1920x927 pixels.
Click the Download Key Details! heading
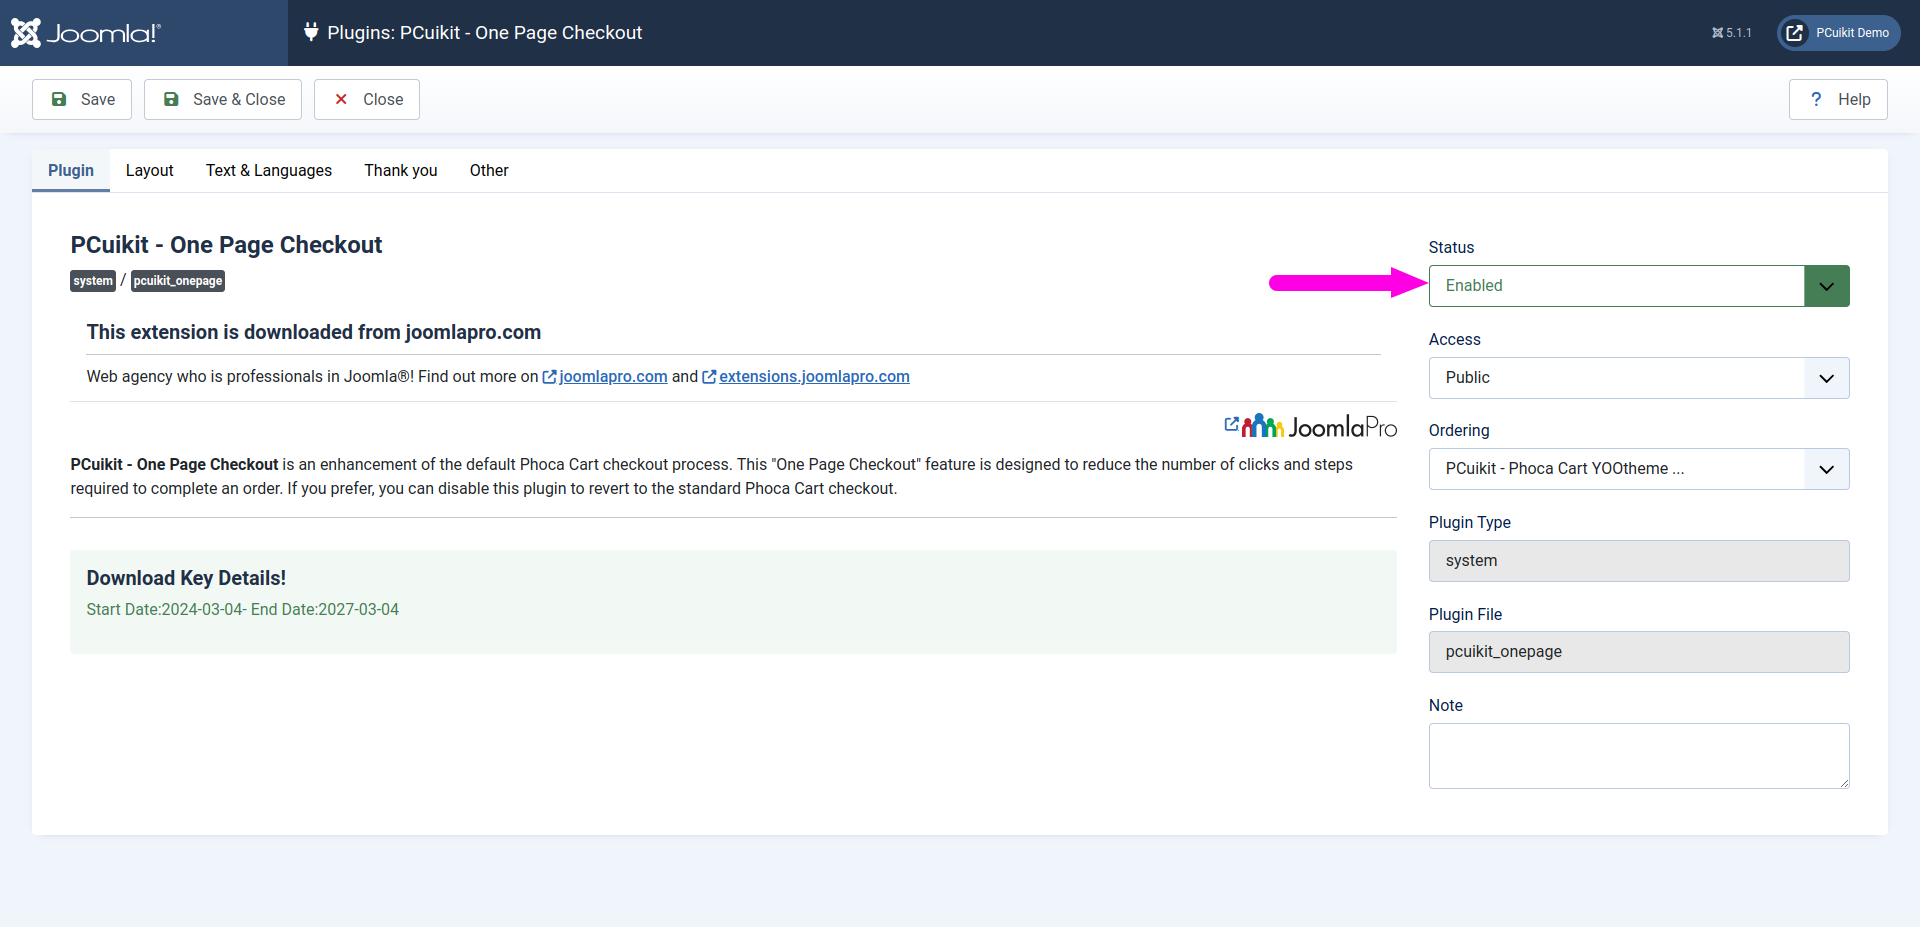[x=186, y=578]
